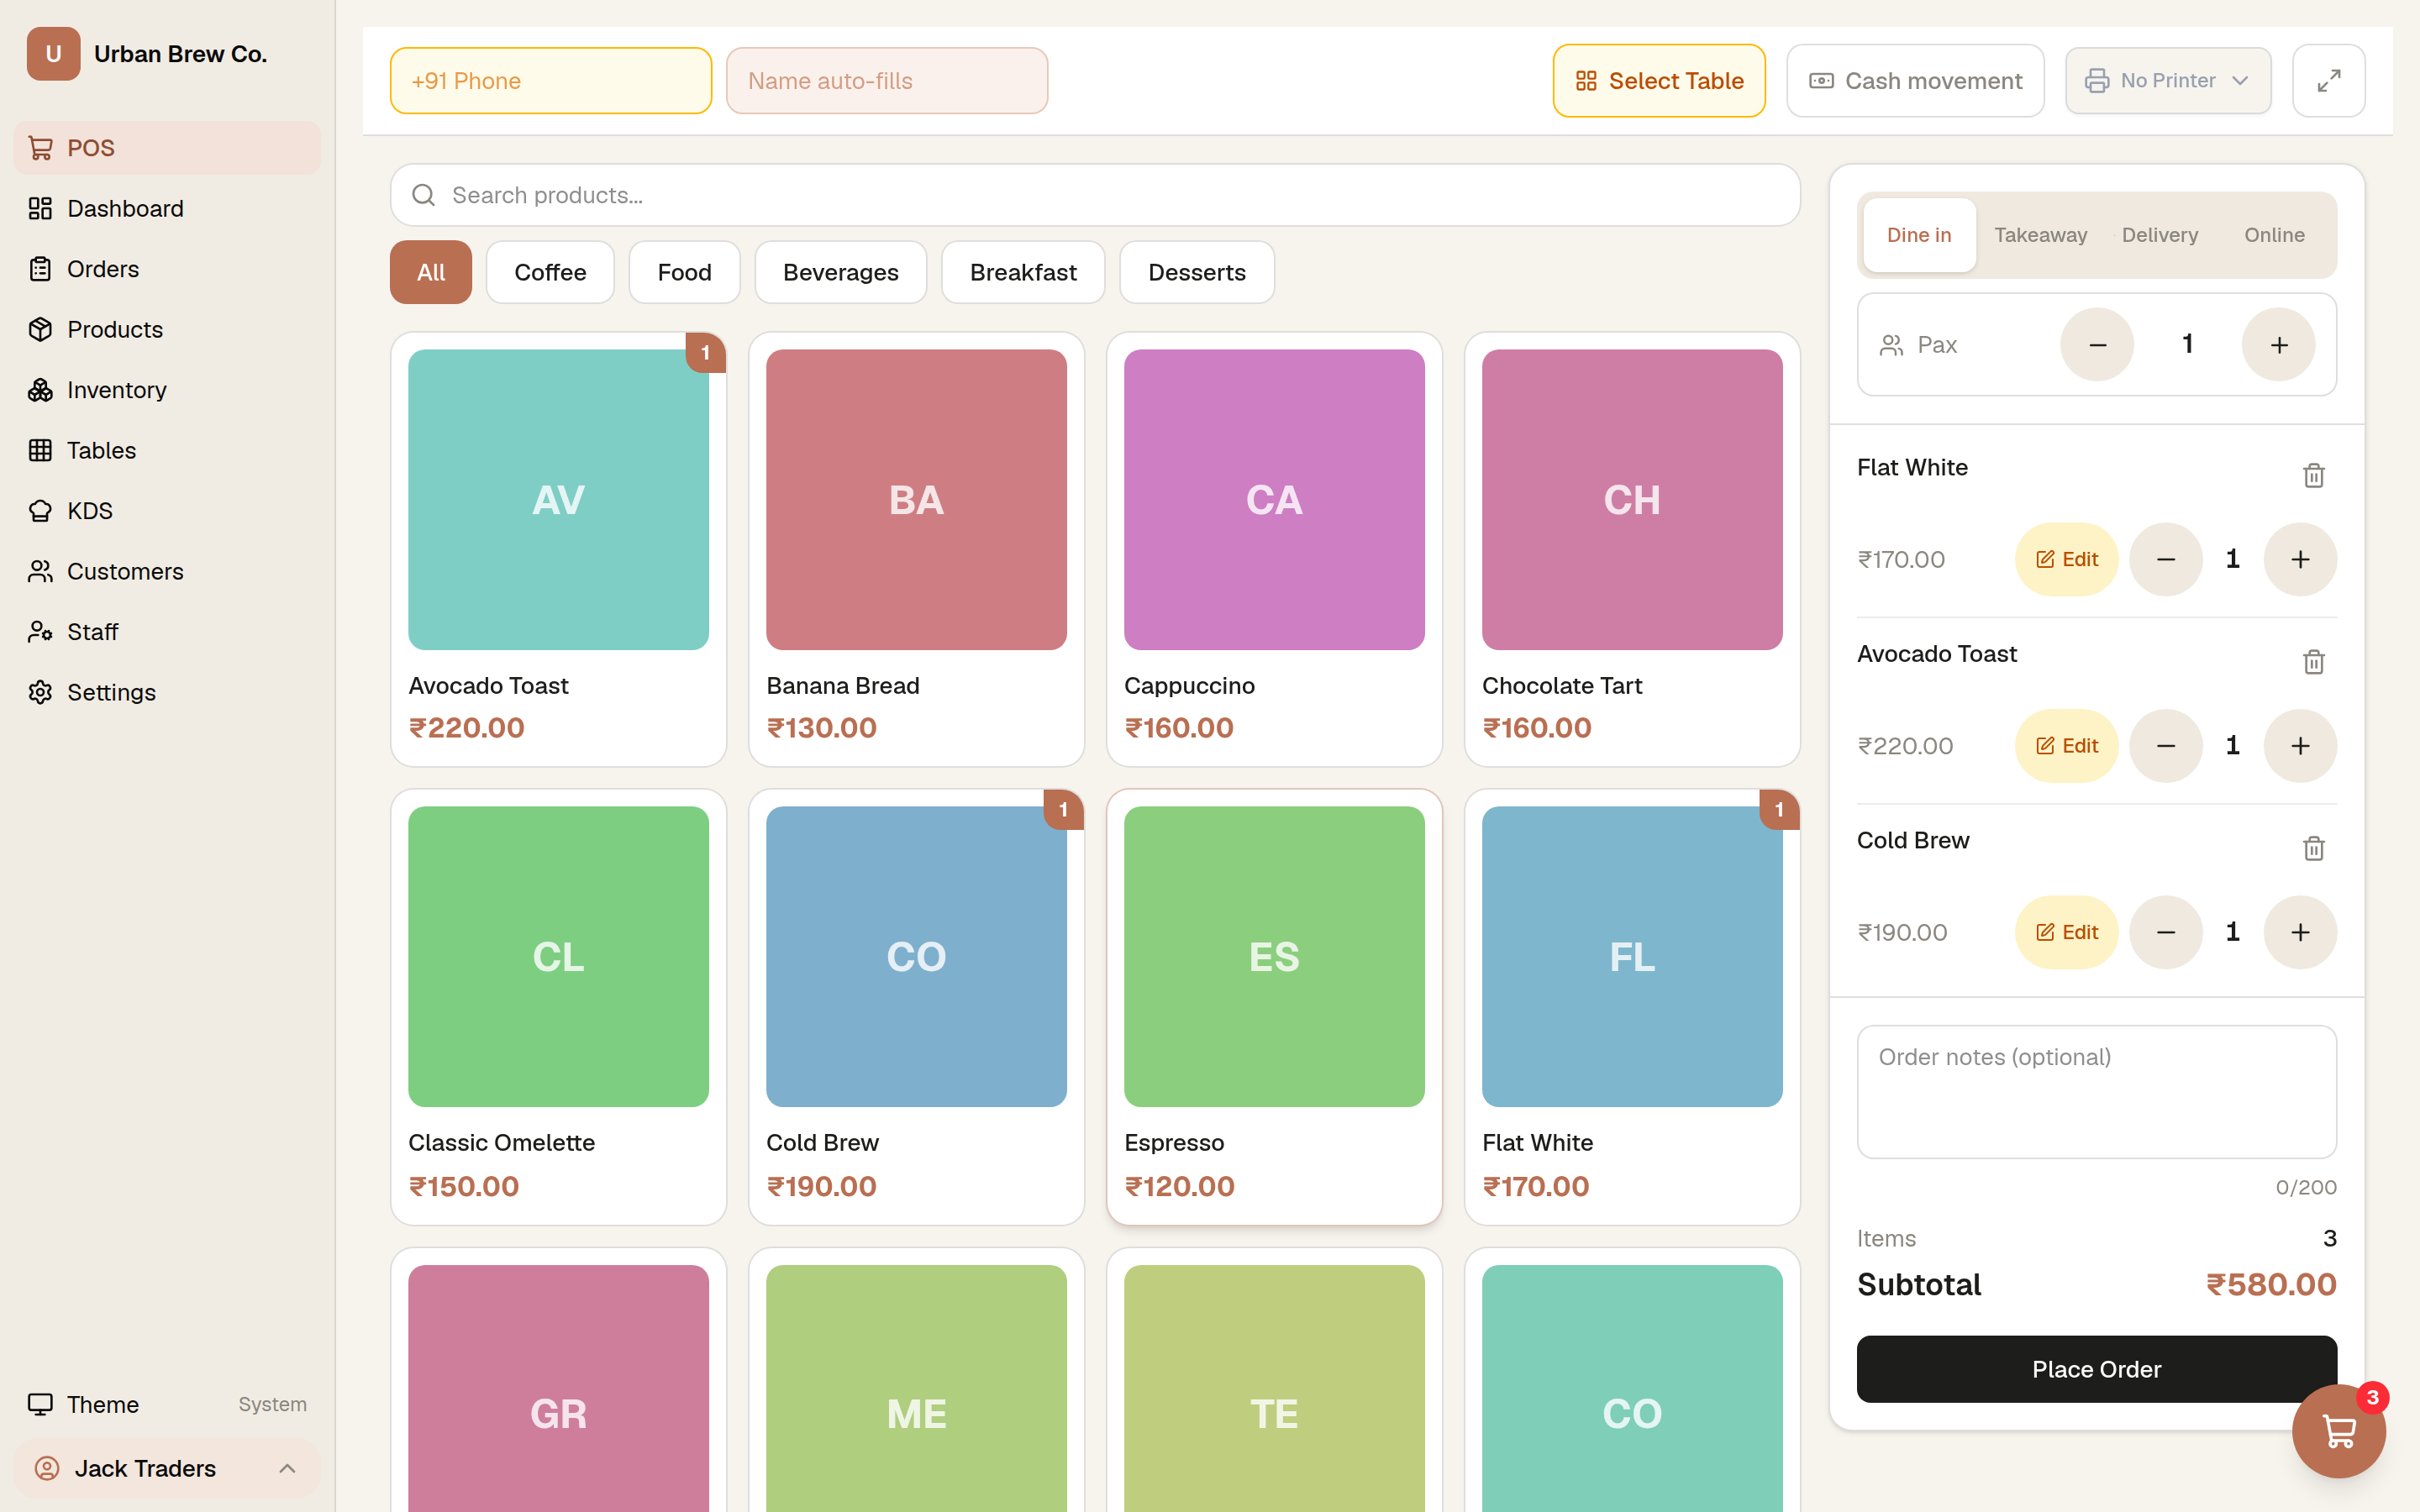Open the Dashboard page

[x=167, y=208]
